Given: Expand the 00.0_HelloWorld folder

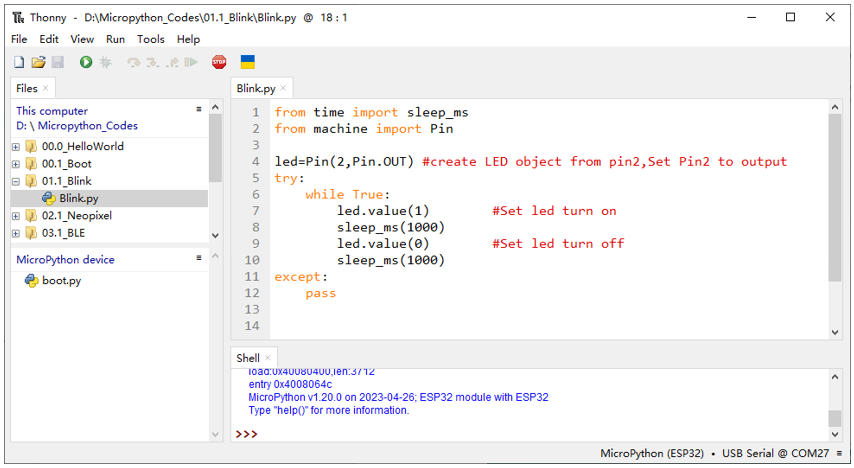Looking at the screenshot, I should tap(16, 147).
